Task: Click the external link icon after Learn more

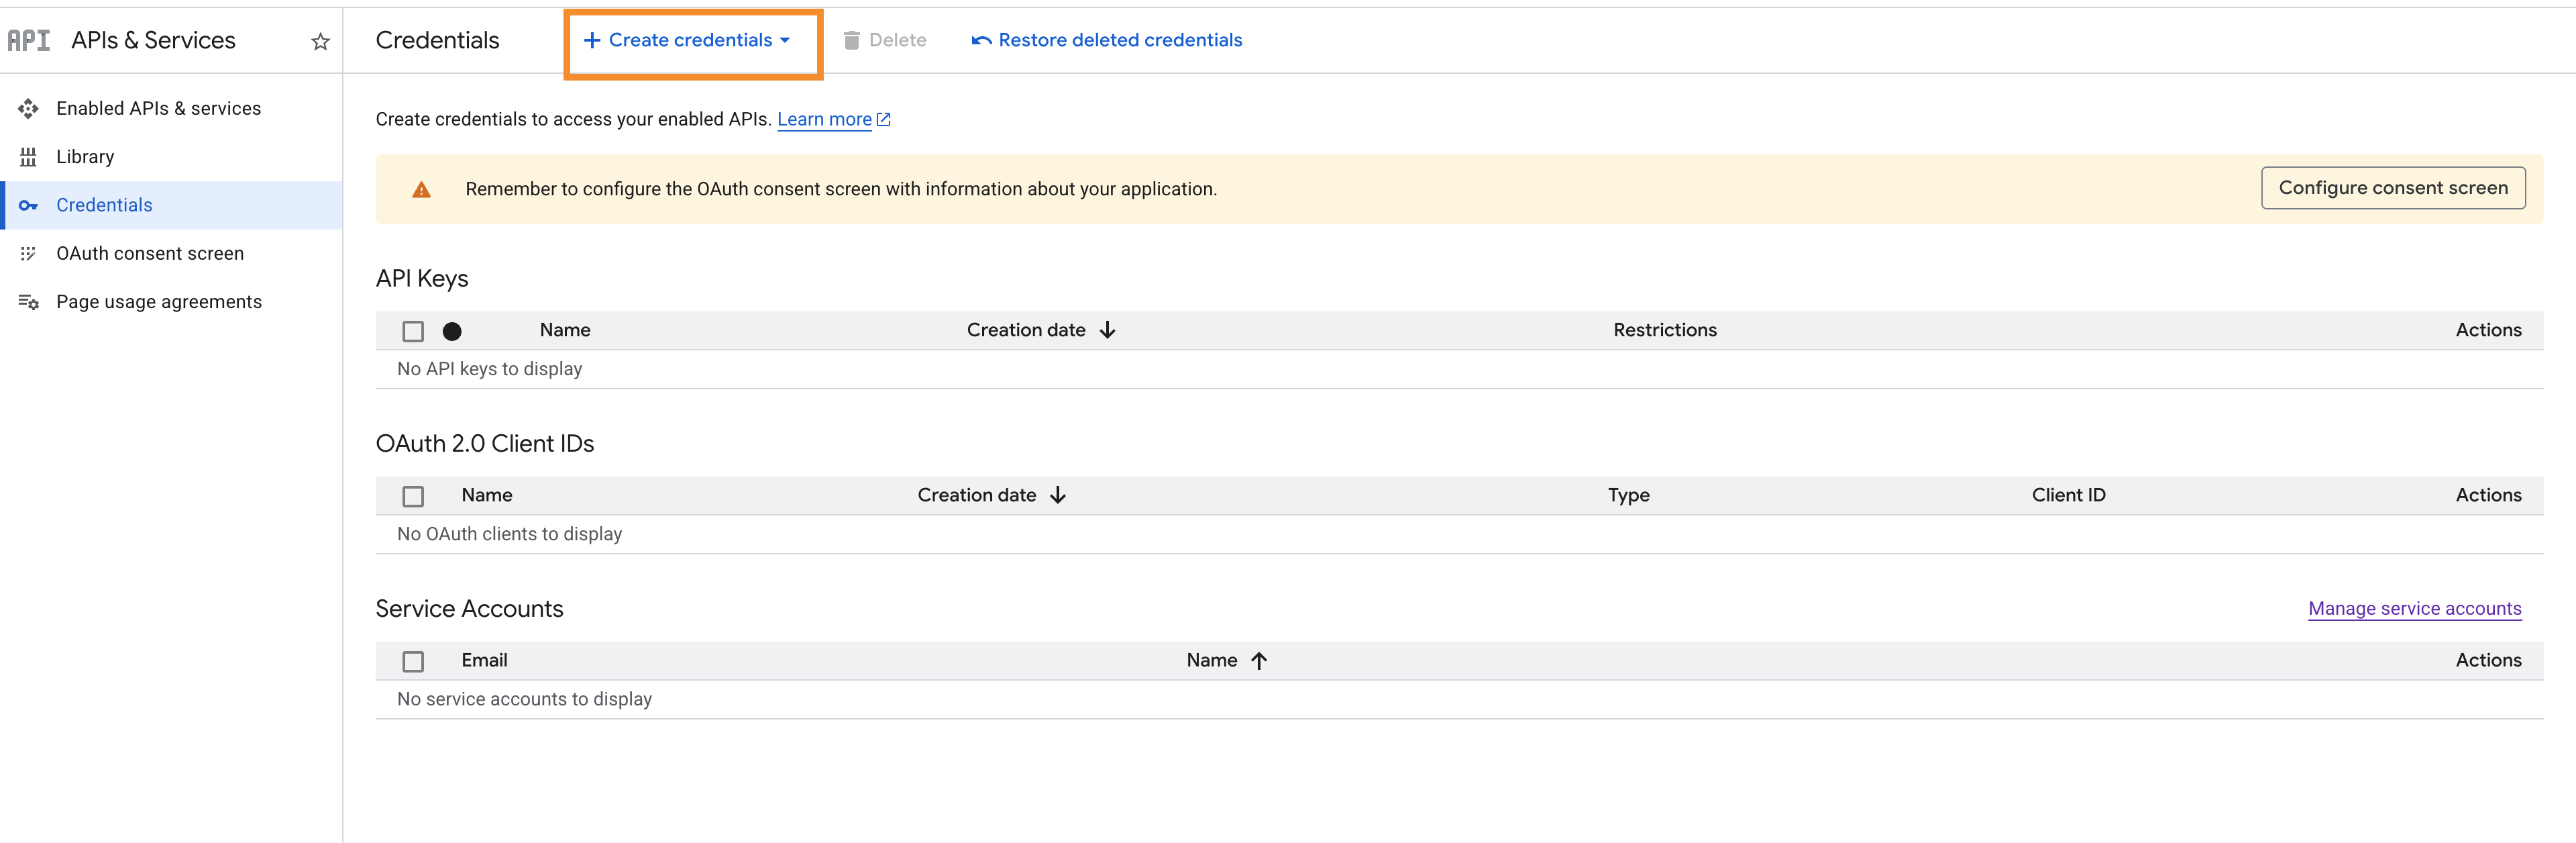Action: [884, 119]
